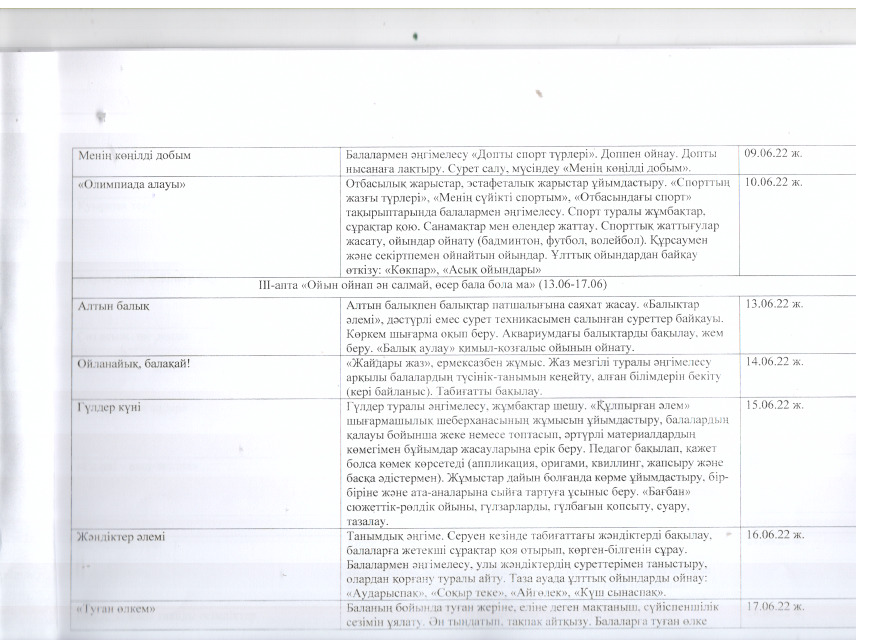Click the «Менің көңілді добым» topic cell
876x640 pixels.
coord(134,157)
